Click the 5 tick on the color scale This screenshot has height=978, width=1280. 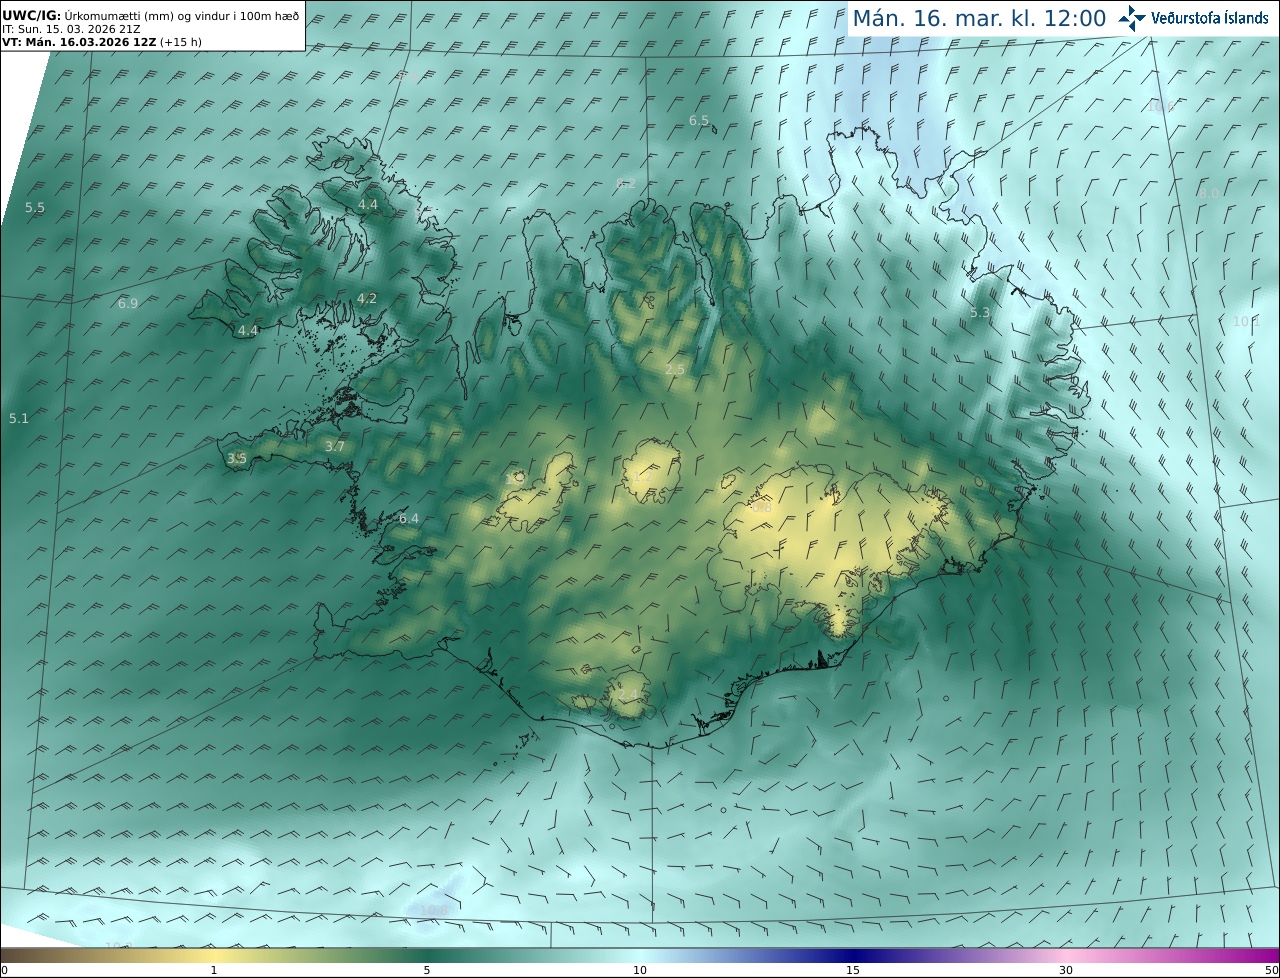(x=427, y=970)
